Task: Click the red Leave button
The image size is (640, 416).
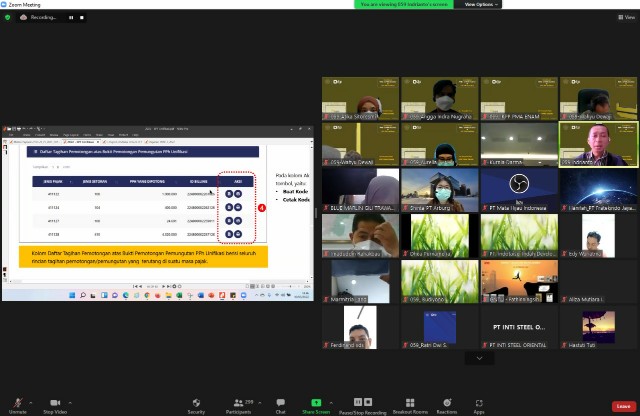Action: coord(623,406)
